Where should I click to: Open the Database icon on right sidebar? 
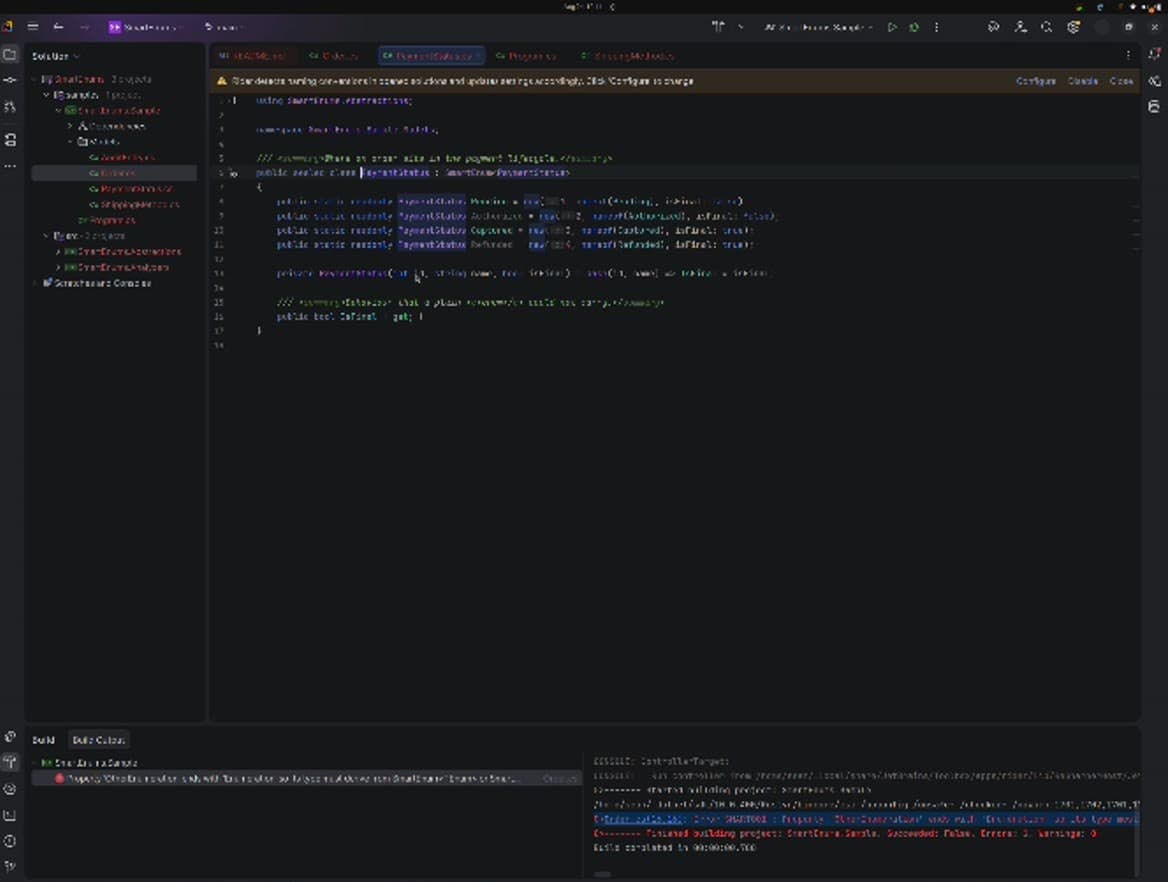tap(1154, 107)
